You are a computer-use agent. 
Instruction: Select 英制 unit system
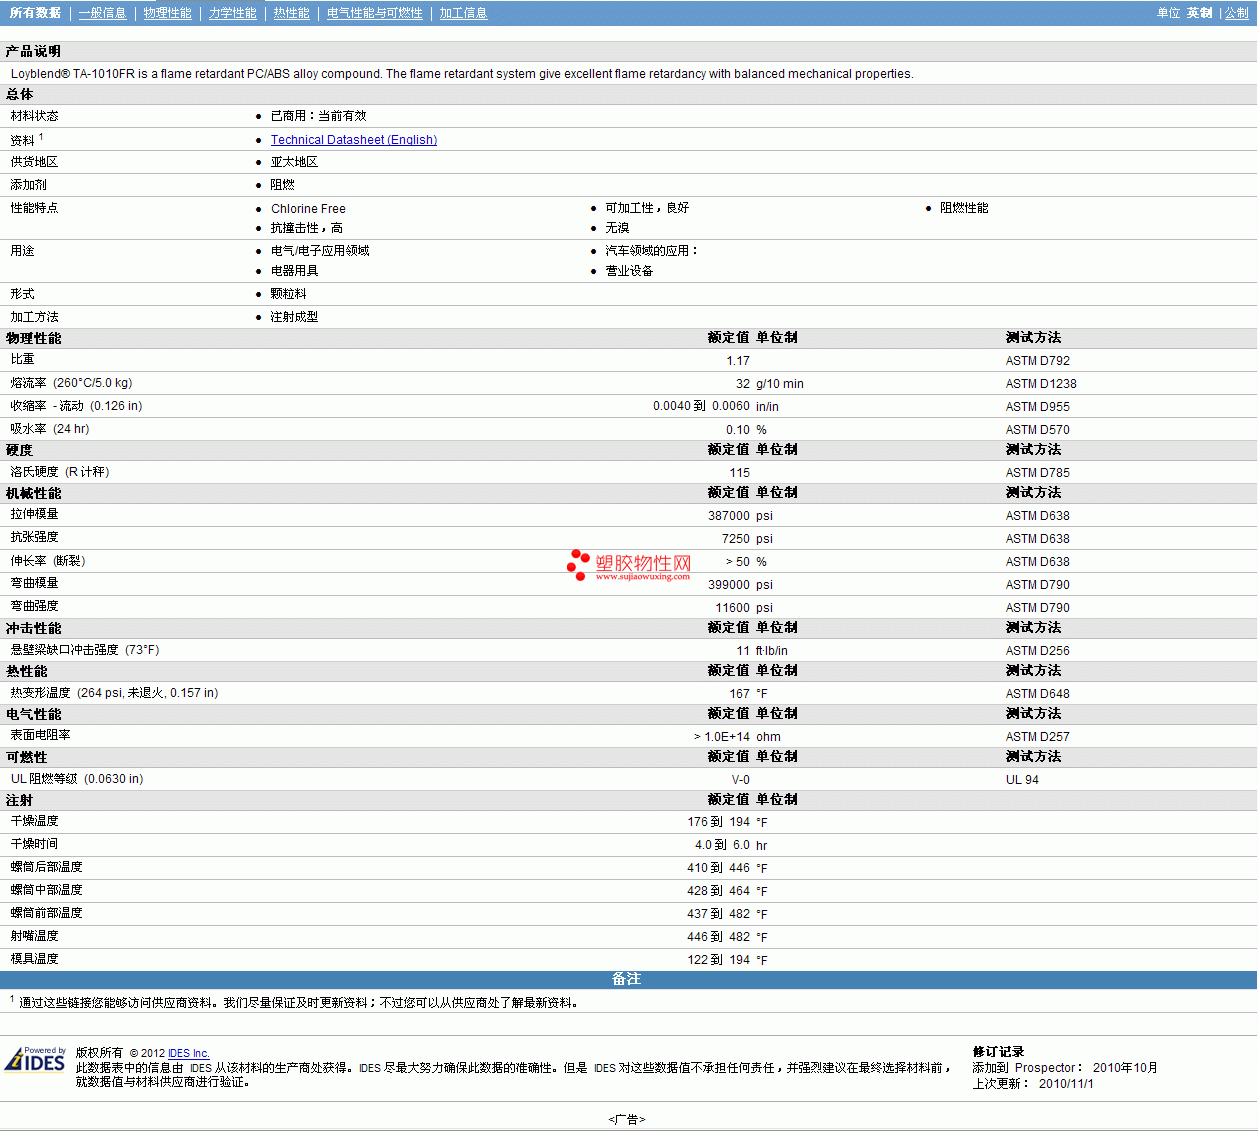[x=1199, y=13]
